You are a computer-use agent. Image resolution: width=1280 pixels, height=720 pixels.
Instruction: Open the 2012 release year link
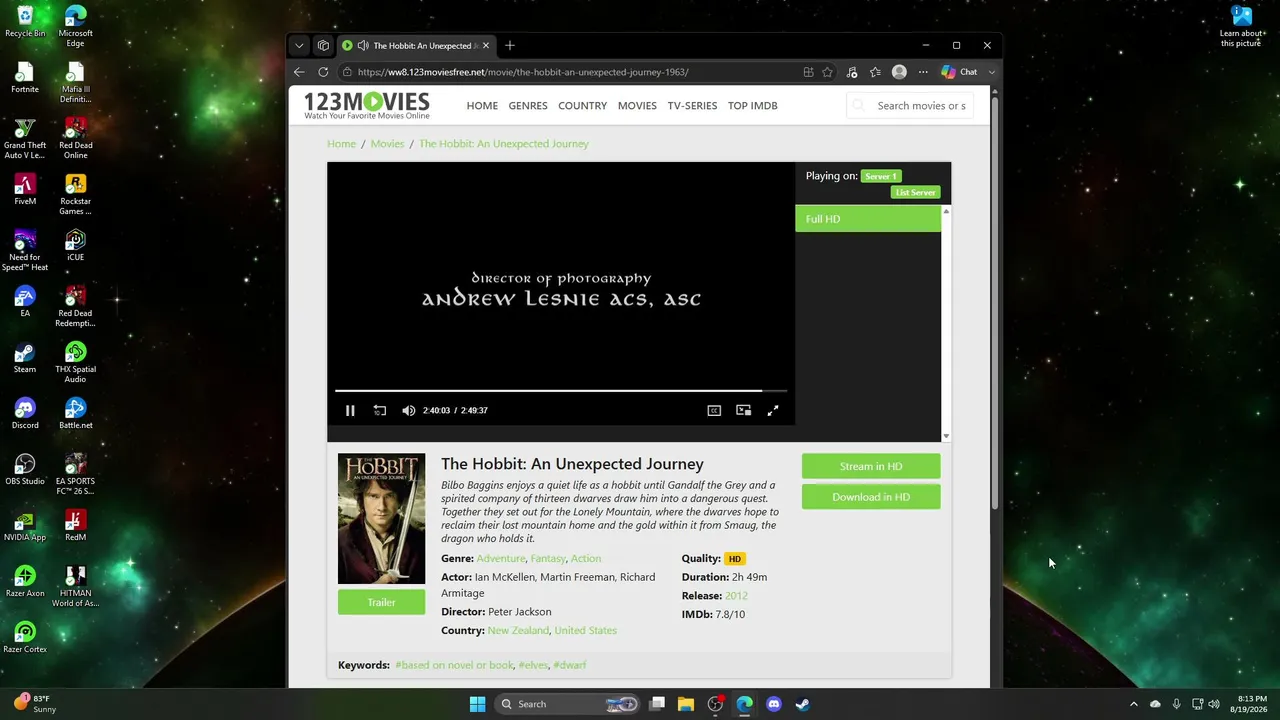[736, 596]
